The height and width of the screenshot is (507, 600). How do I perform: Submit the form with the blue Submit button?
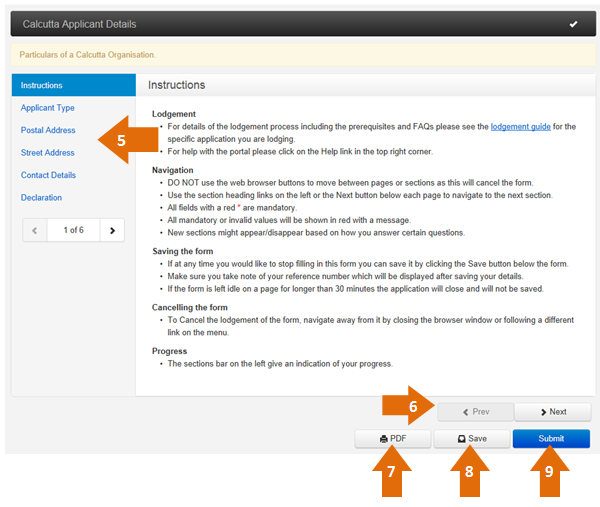point(551,439)
